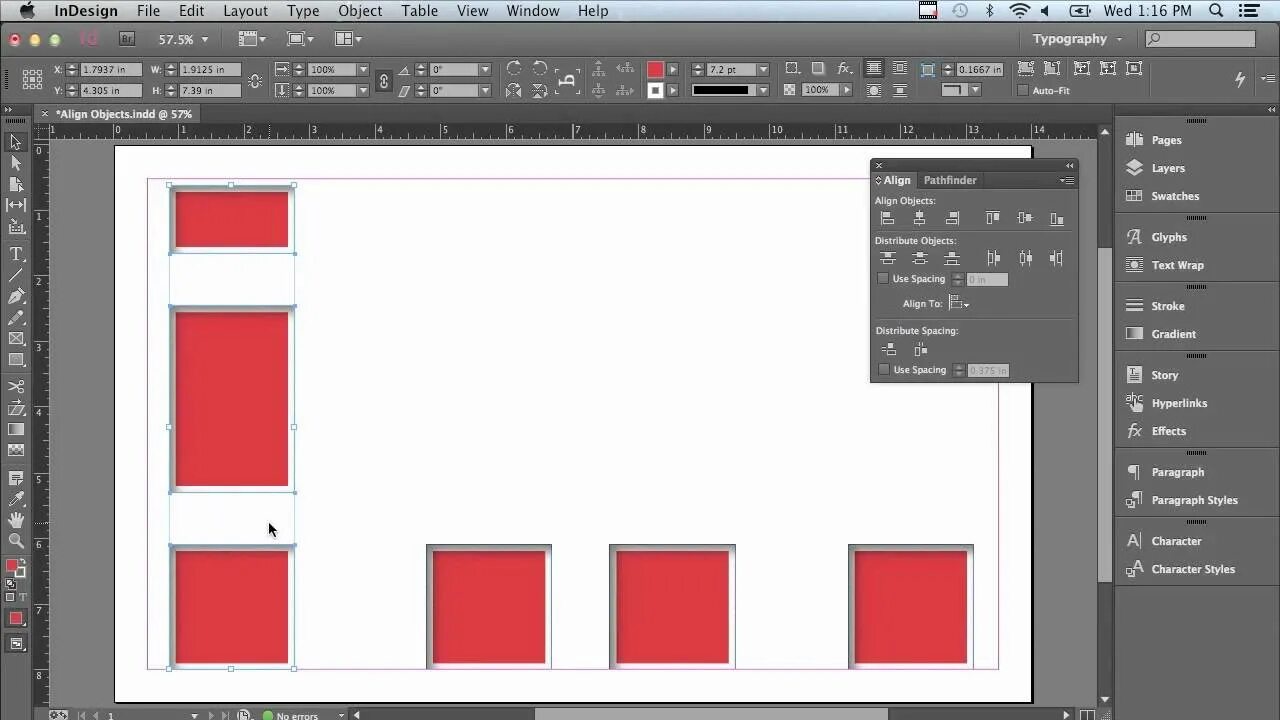This screenshot has width=1280, height=720.
Task: Align left edges in Align panel
Action: [x=887, y=218]
